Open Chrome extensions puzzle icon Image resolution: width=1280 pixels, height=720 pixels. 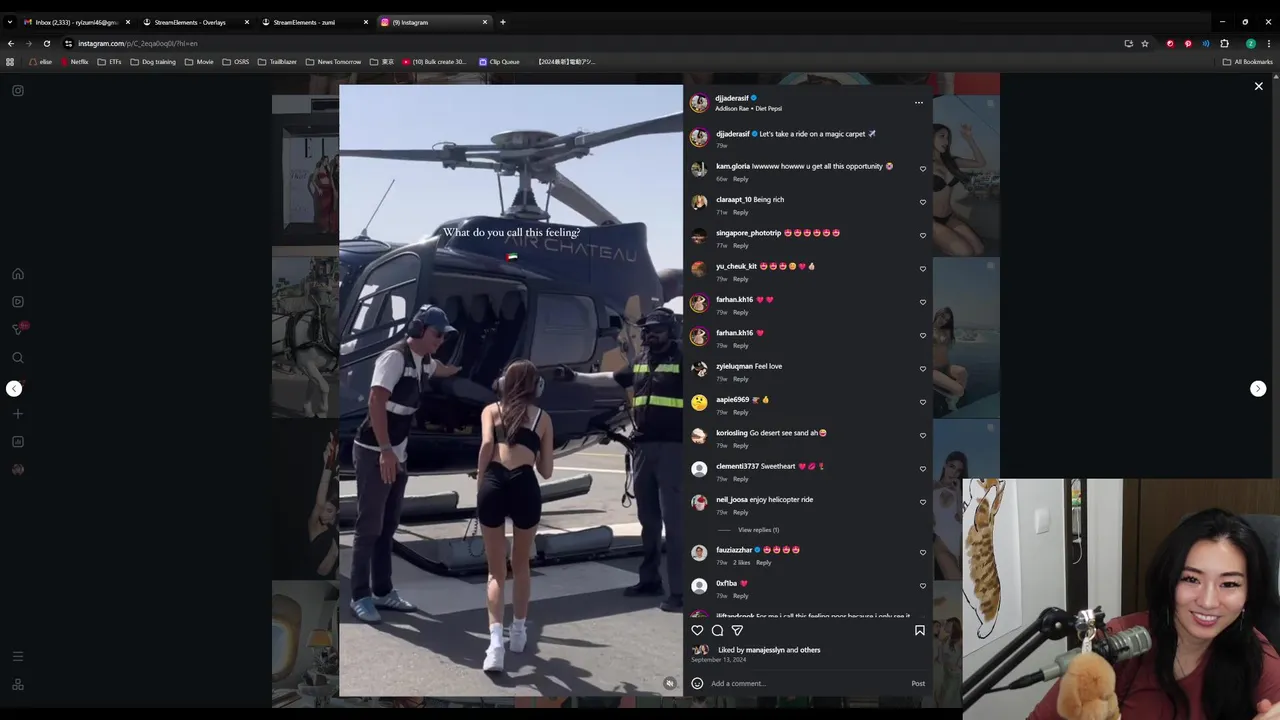[x=1224, y=43]
